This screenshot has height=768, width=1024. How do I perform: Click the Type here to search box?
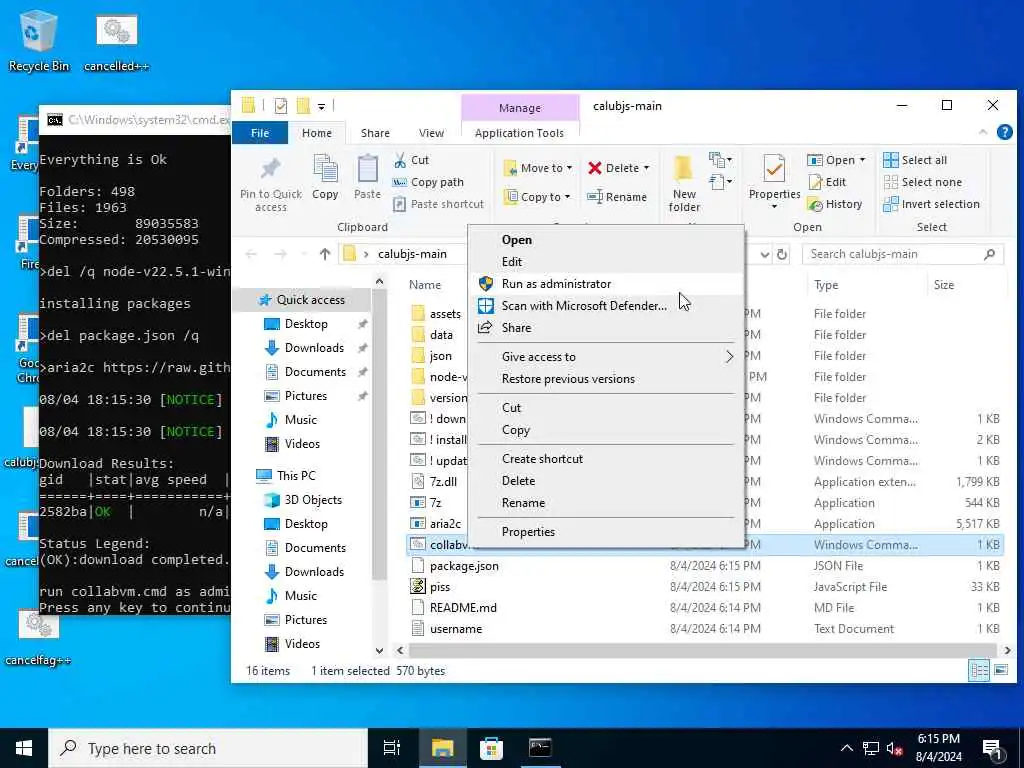click(208, 748)
